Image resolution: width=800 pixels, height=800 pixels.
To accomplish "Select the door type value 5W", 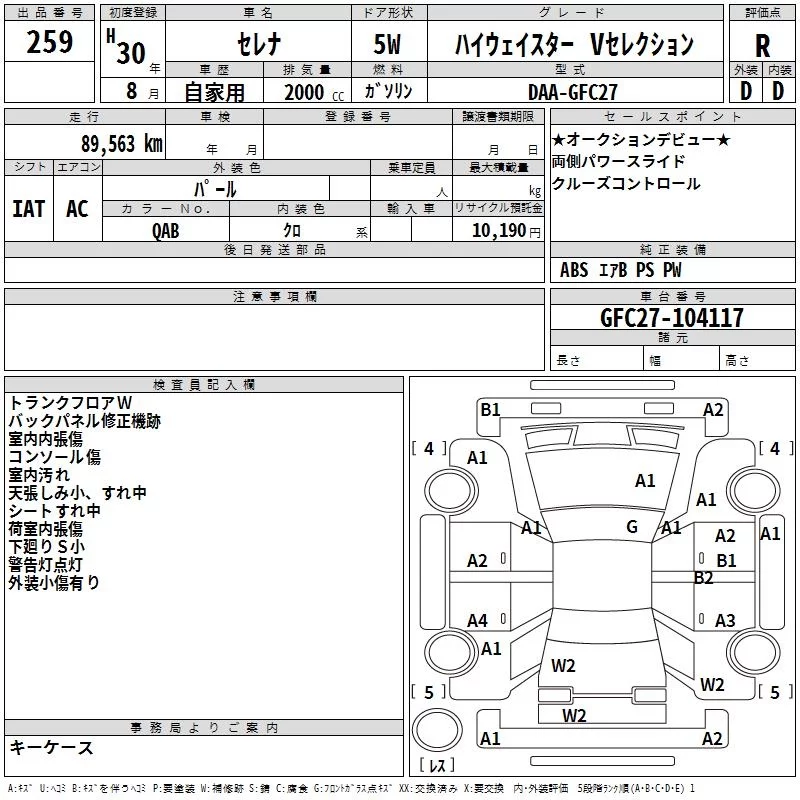I will pos(387,44).
